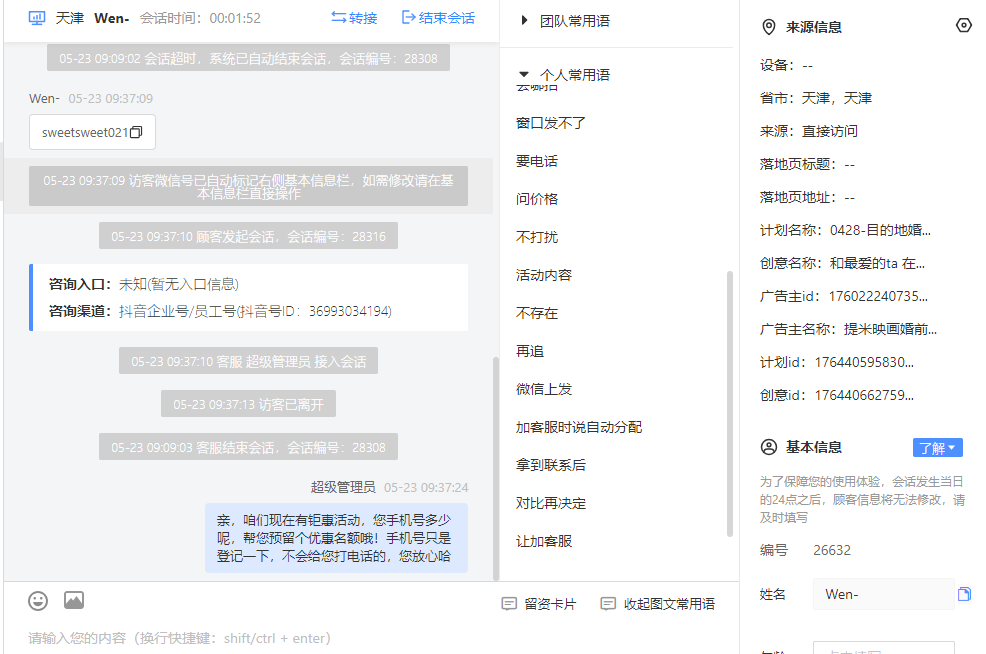End the chat with 结束会话
The height and width of the screenshot is (654, 986).
(x=438, y=18)
